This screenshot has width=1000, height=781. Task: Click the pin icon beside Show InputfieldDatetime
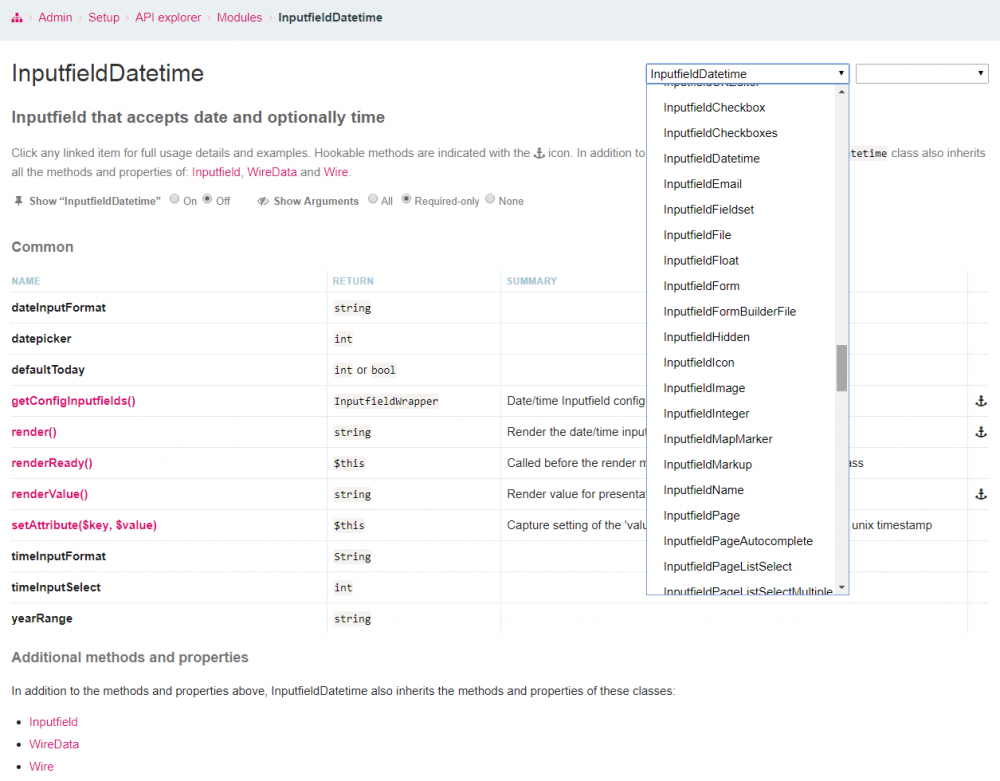(18, 201)
